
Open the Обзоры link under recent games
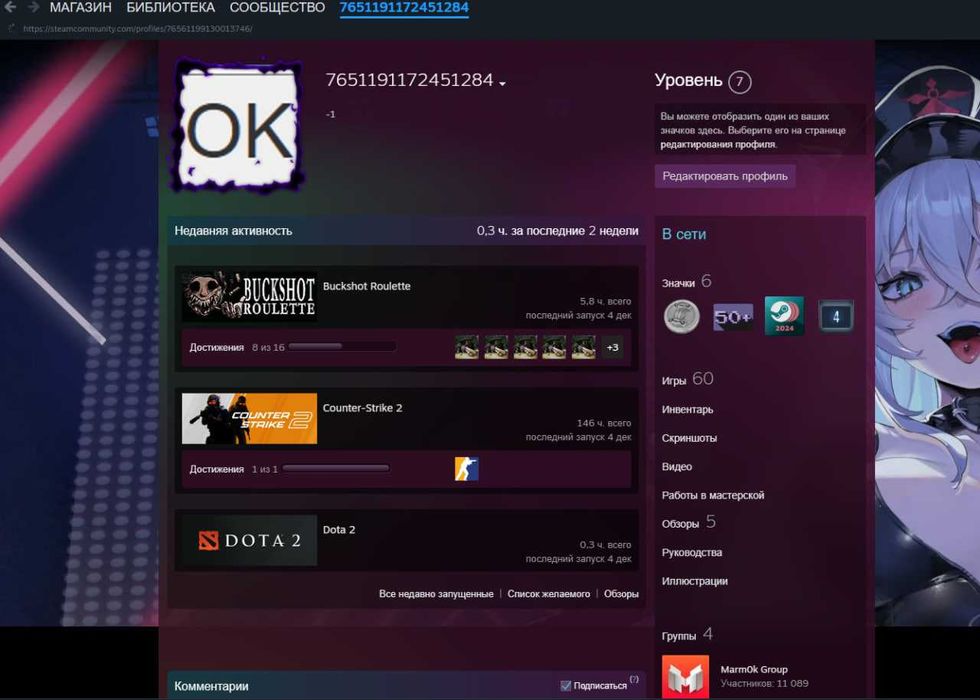[x=621, y=594]
